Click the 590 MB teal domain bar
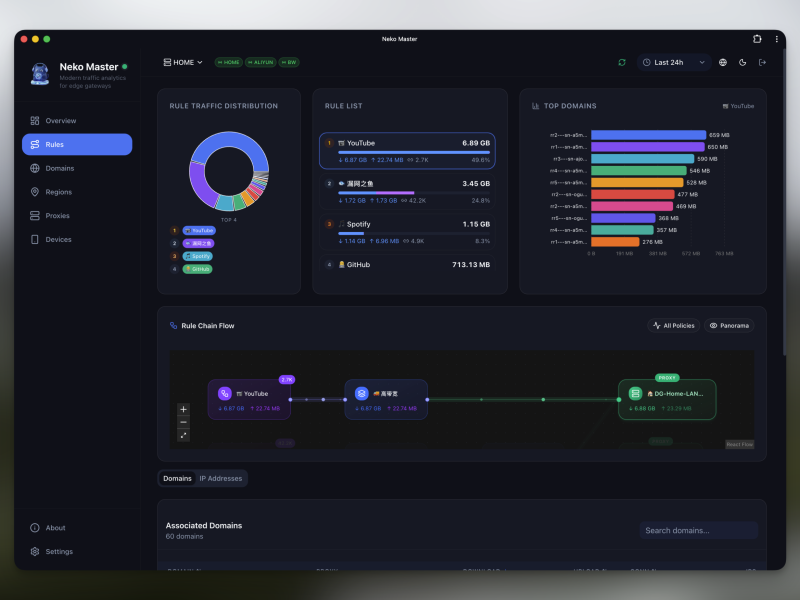 642,159
